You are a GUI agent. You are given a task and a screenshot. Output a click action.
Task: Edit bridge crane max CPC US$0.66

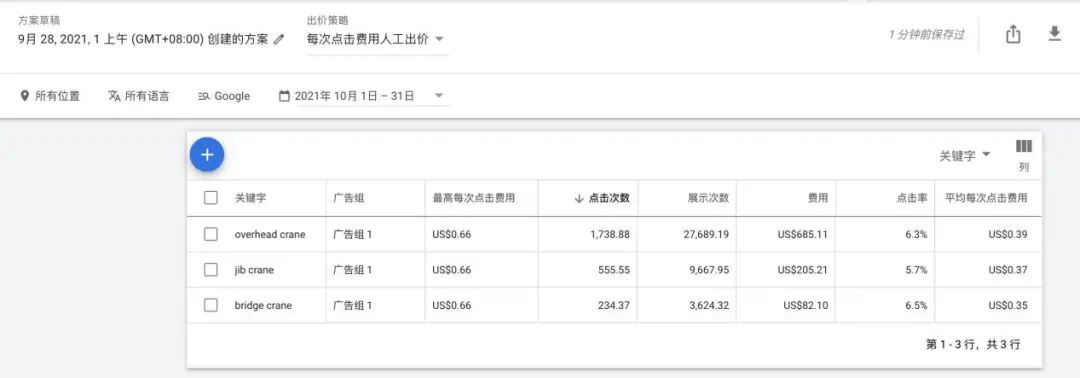(452, 305)
